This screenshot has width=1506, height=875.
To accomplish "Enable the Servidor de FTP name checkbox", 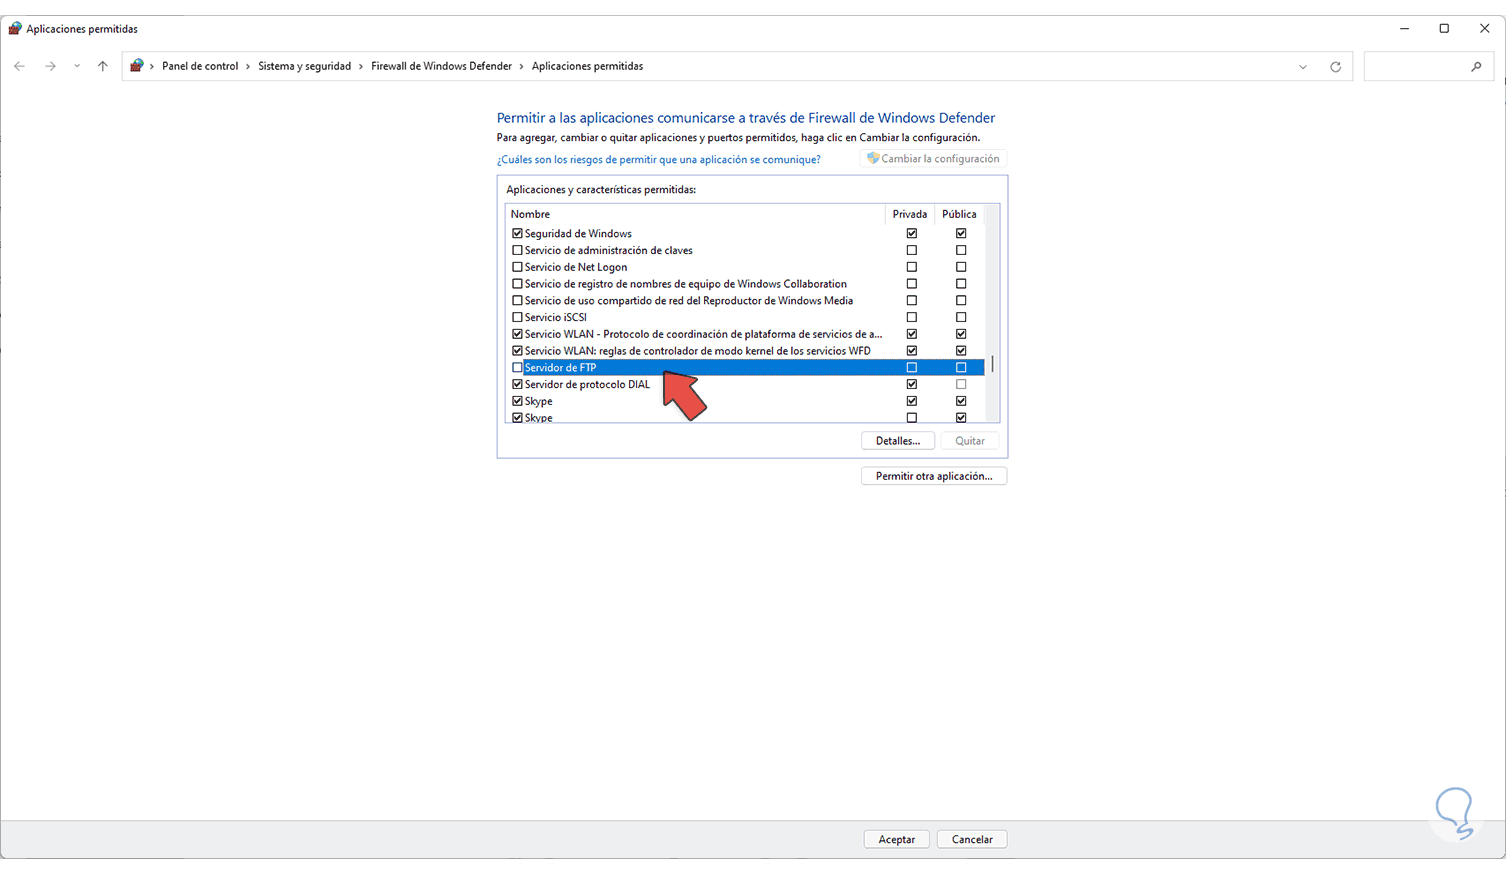I will pos(517,368).
